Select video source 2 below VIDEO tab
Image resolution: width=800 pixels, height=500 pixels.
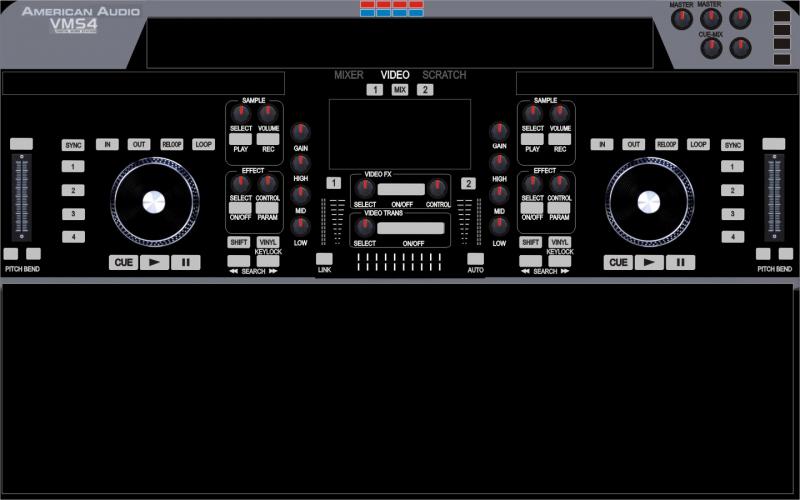click(x=425, y=90)
